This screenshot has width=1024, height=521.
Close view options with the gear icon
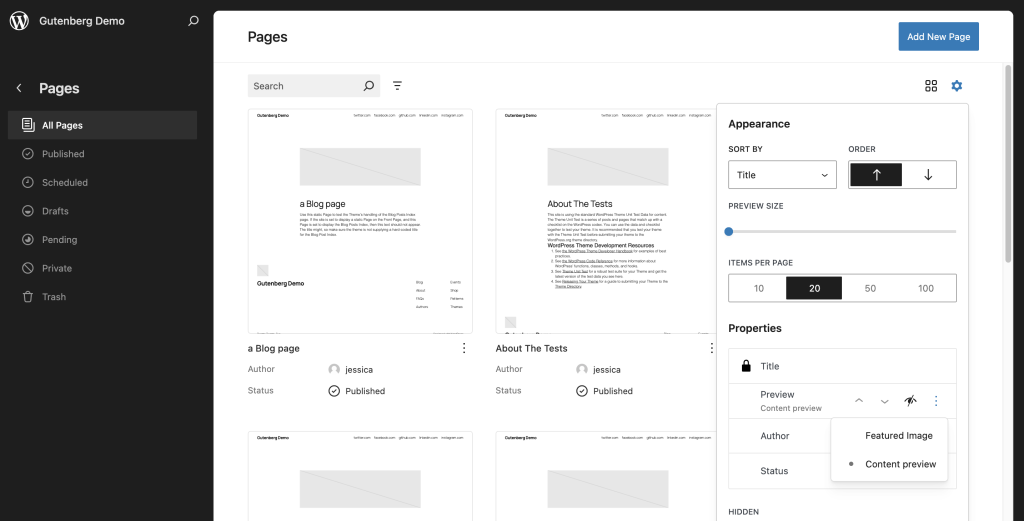(x=957, y=86)
